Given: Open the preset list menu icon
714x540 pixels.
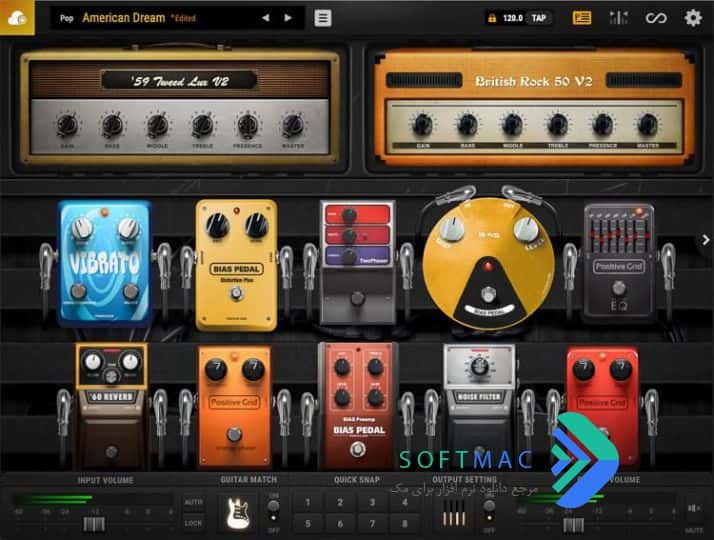Looking at the screenshot, I should point(323,18).
